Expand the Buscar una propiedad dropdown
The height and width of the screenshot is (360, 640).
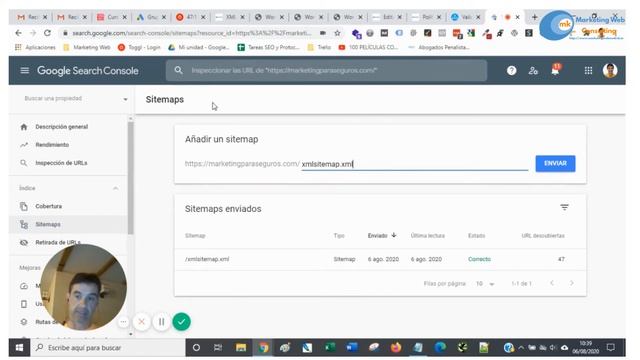[125, 99]
